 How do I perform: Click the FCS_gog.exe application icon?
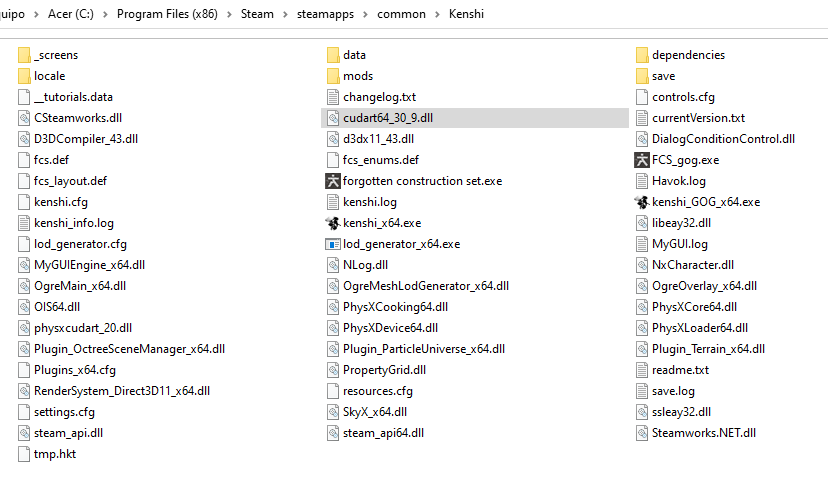[x=642, y=160]
